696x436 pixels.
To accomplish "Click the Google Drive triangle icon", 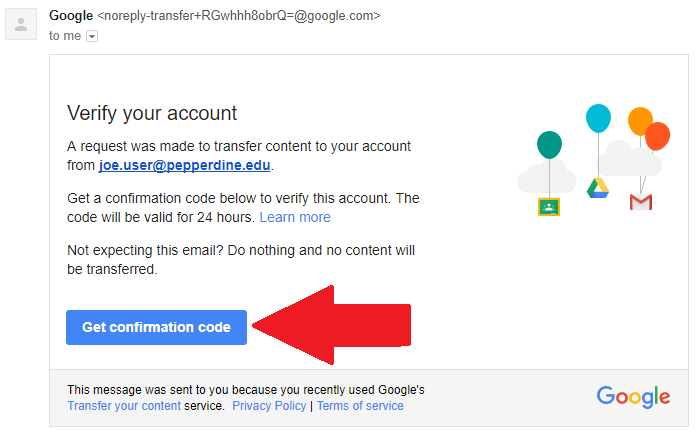I will coord(598,188).
